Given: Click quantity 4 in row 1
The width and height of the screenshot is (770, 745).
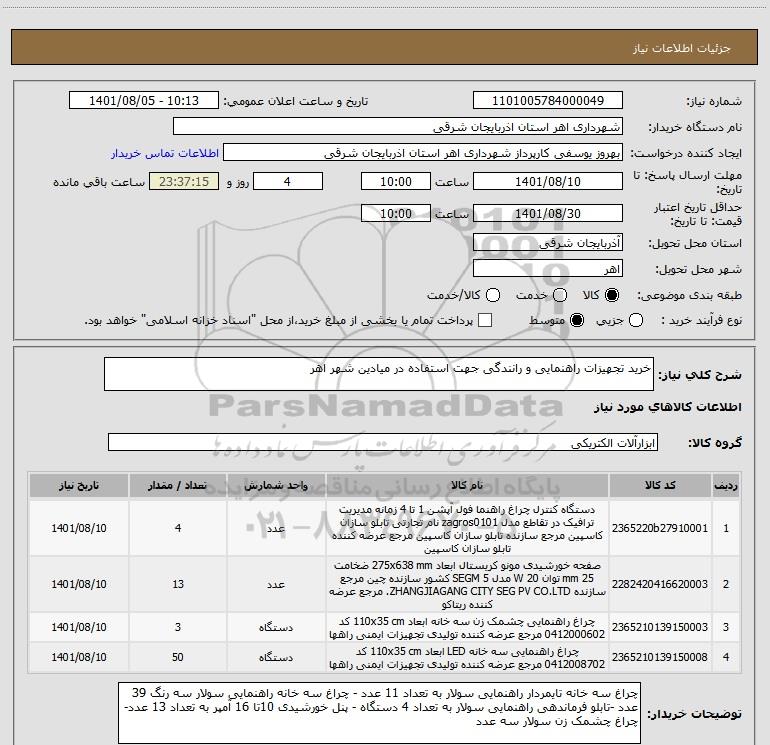Looking at the screenshot, I should point(178,528).
